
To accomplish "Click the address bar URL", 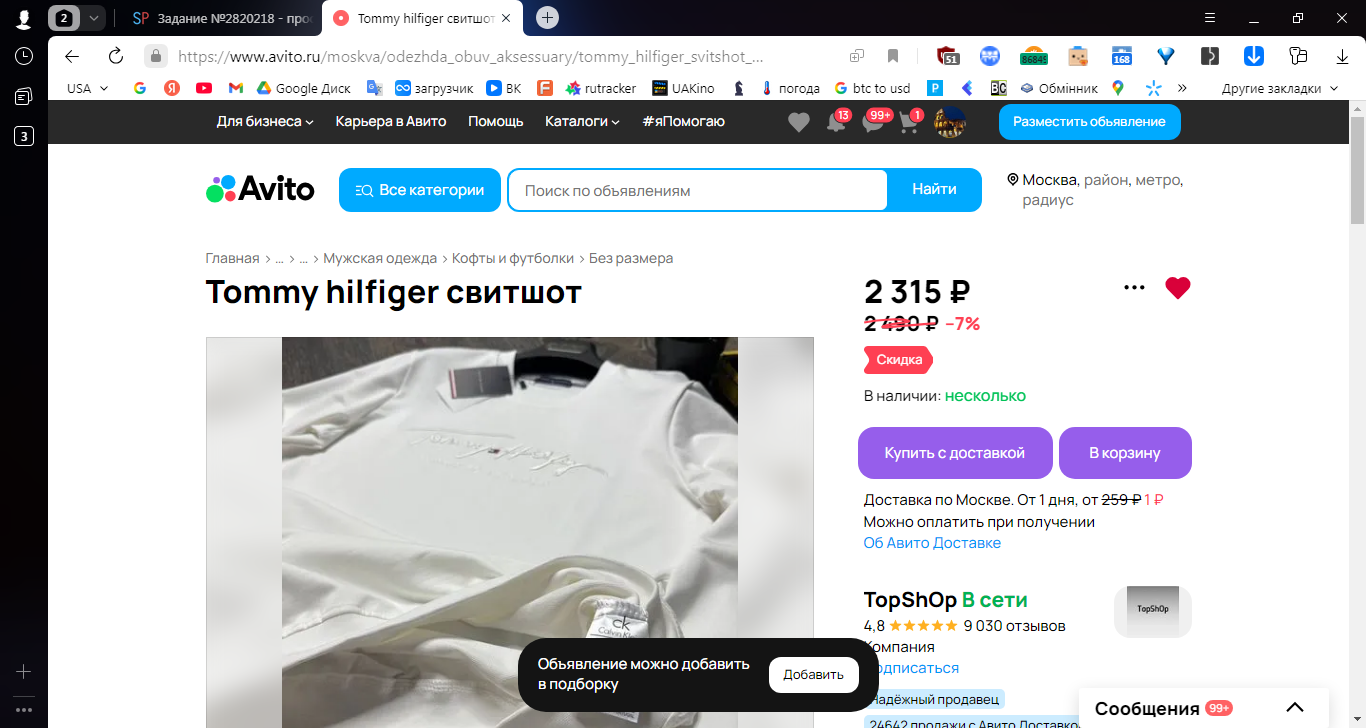I will tap(470, 56).
